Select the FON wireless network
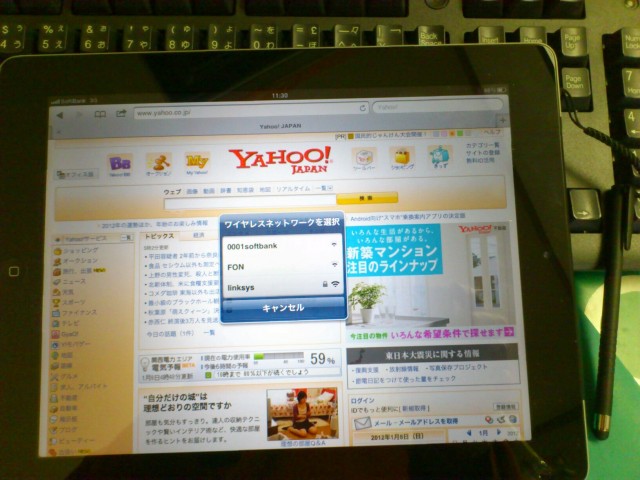 point(282,267)
